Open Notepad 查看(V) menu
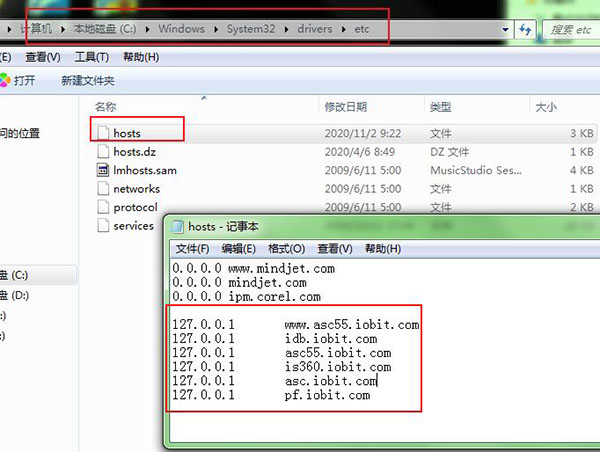The image size is (600, 452). 335,249
